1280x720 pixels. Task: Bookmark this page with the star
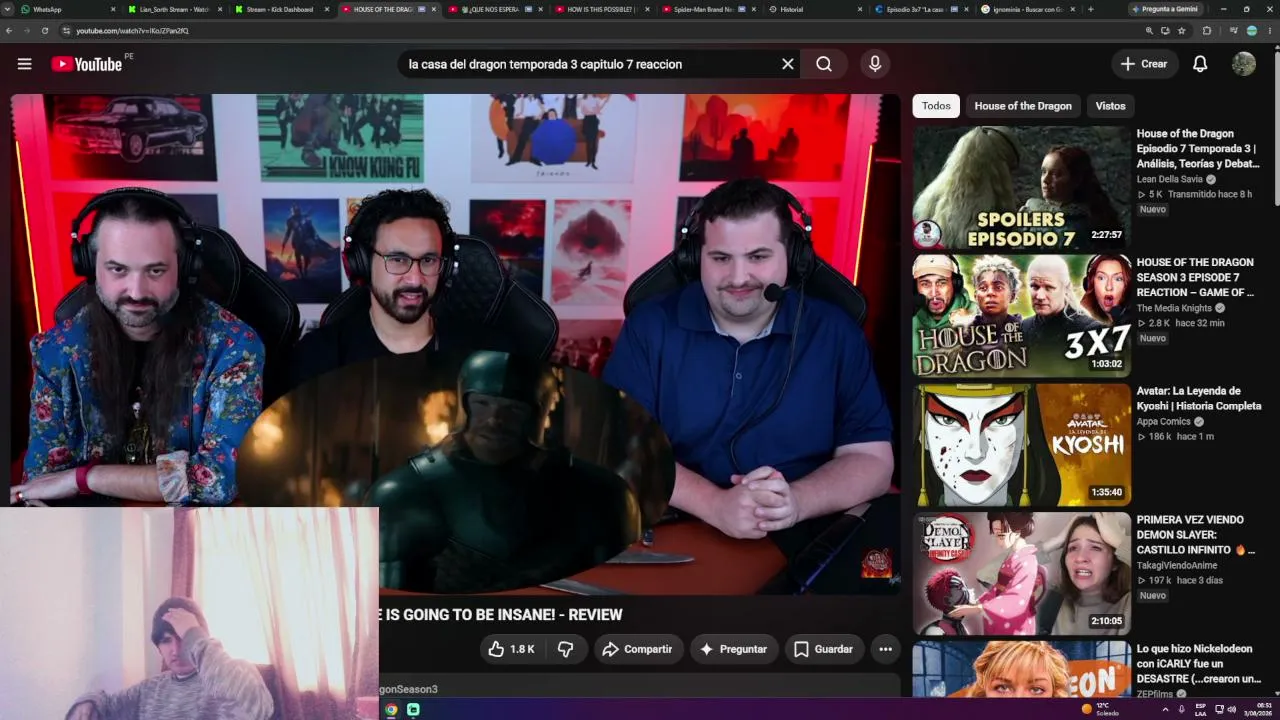[1181, 31]
